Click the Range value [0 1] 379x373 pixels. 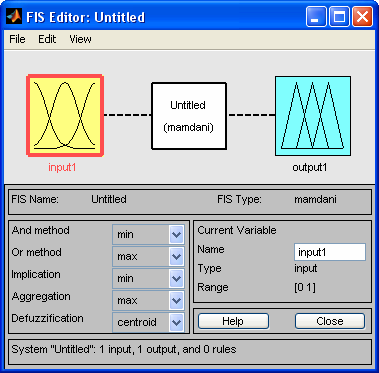pyautogui.click(x=305, y=288)
